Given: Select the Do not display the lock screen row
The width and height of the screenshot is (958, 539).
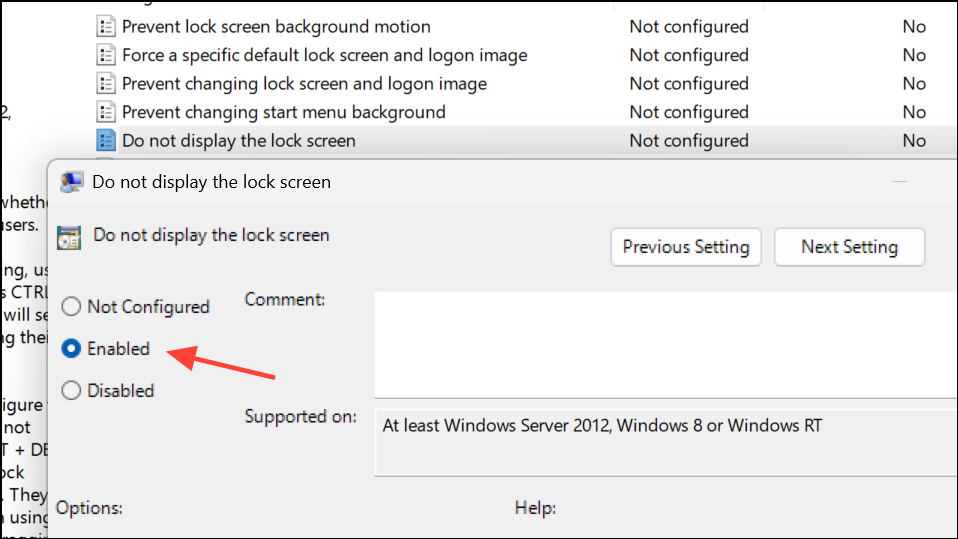Looking at the screenshot, I should [x=524, y=141].
